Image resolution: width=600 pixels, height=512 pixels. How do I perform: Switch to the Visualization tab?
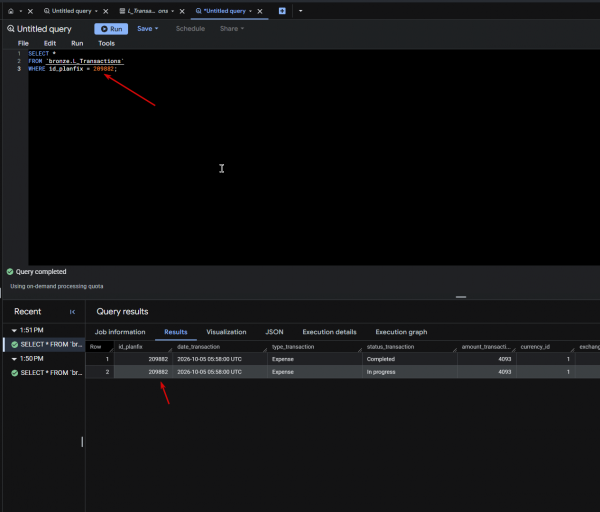(226, 332)
